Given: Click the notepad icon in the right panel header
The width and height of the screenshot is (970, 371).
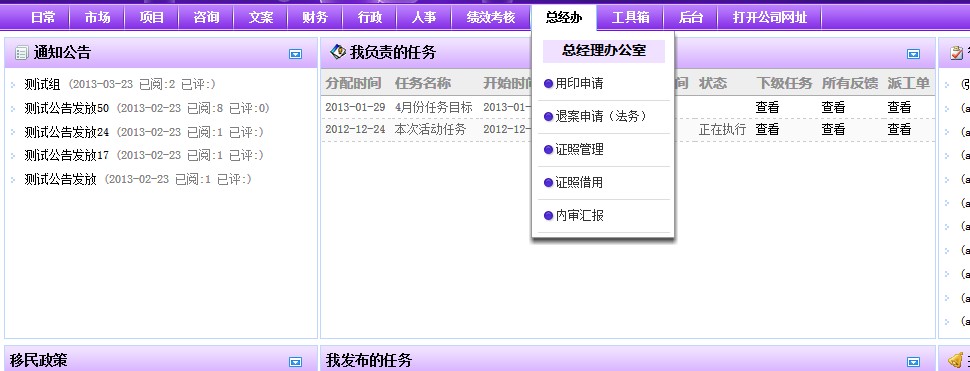Looking at the screenshot, I should coord(956,53).
